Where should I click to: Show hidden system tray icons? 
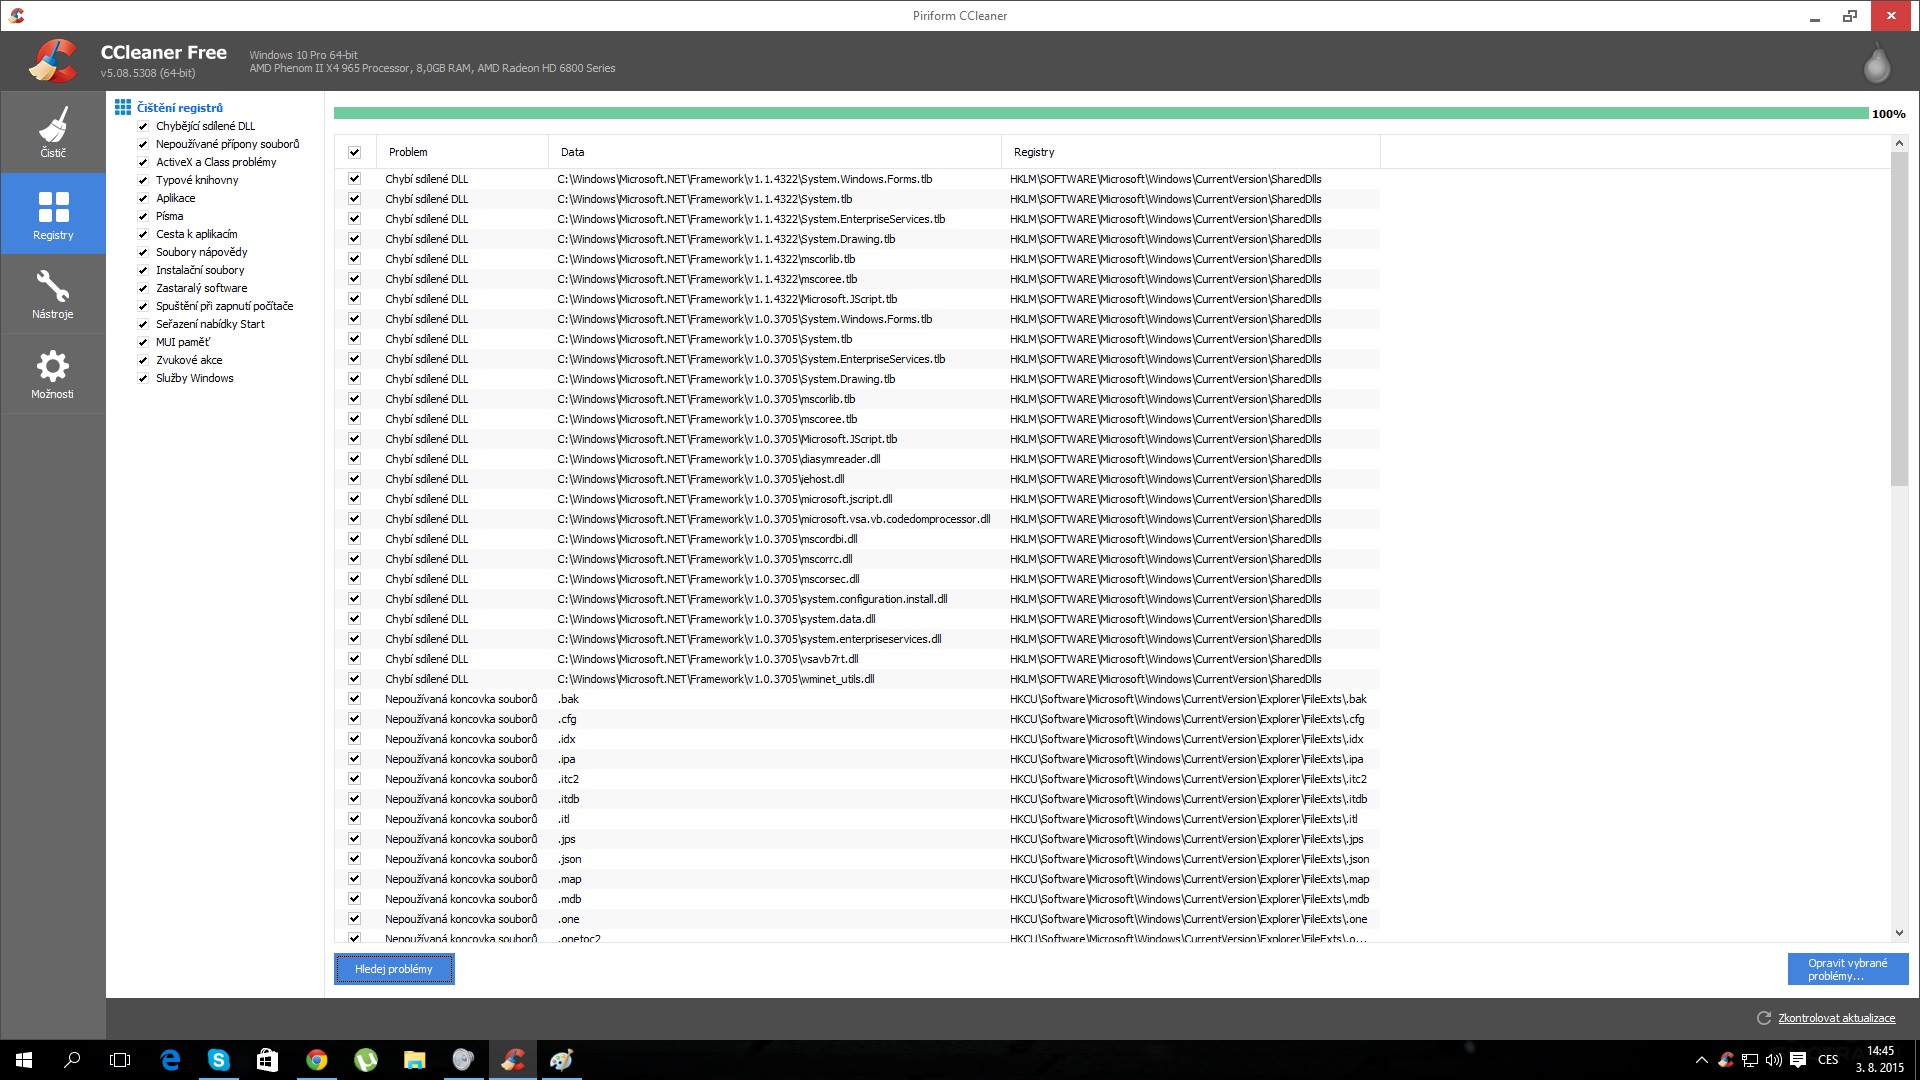coord(1701,1060)
